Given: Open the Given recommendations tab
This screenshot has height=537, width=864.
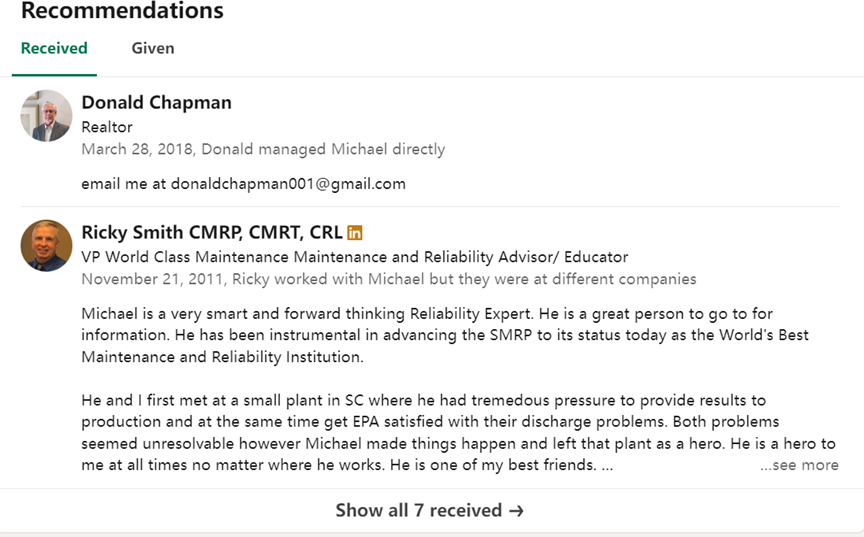Looking at the screenshot, I should click(153, 48).
